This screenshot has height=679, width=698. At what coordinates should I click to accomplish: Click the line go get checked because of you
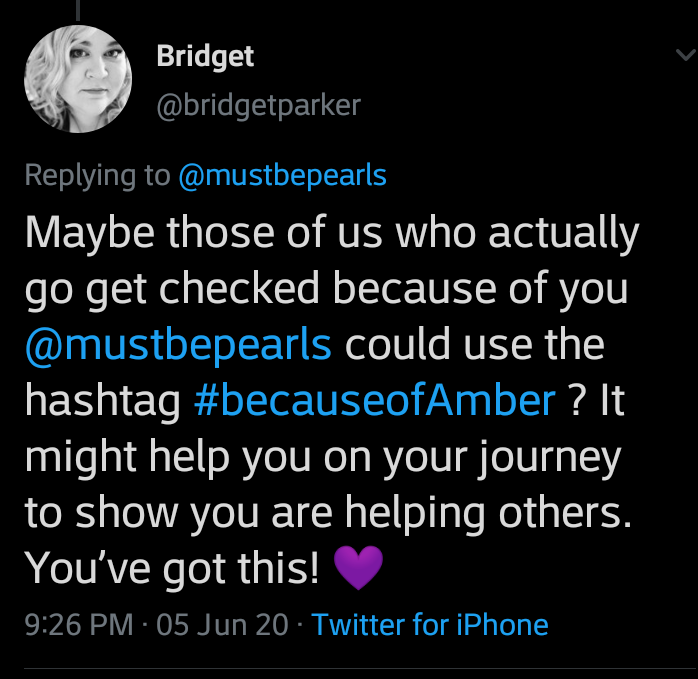326,290
